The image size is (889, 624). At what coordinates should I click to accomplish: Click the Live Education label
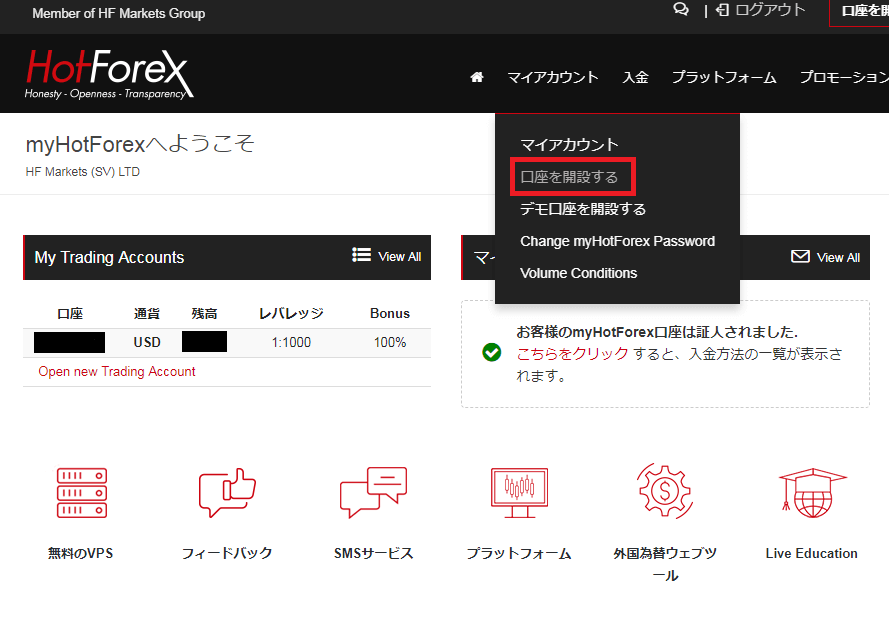pos(811,553)
